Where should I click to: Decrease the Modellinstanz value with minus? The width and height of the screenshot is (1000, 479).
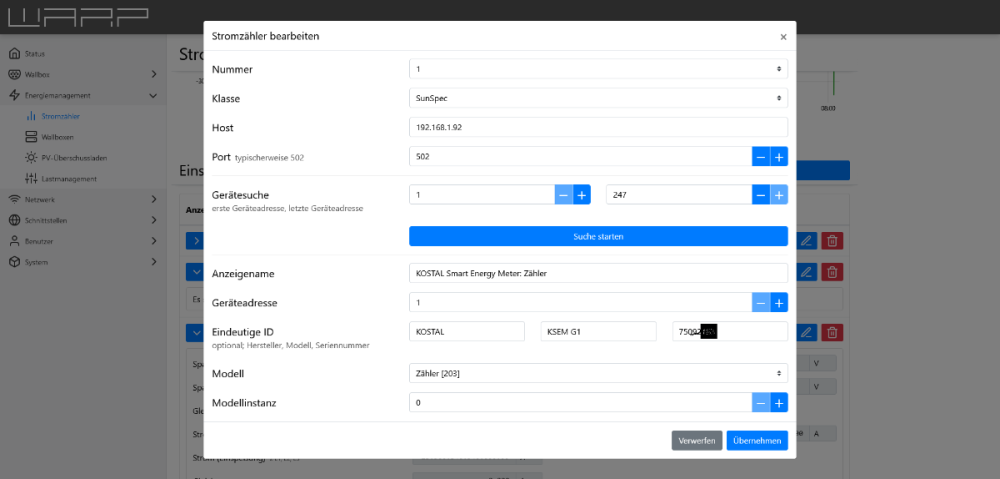pyautogui.click(x=761, y=402)
